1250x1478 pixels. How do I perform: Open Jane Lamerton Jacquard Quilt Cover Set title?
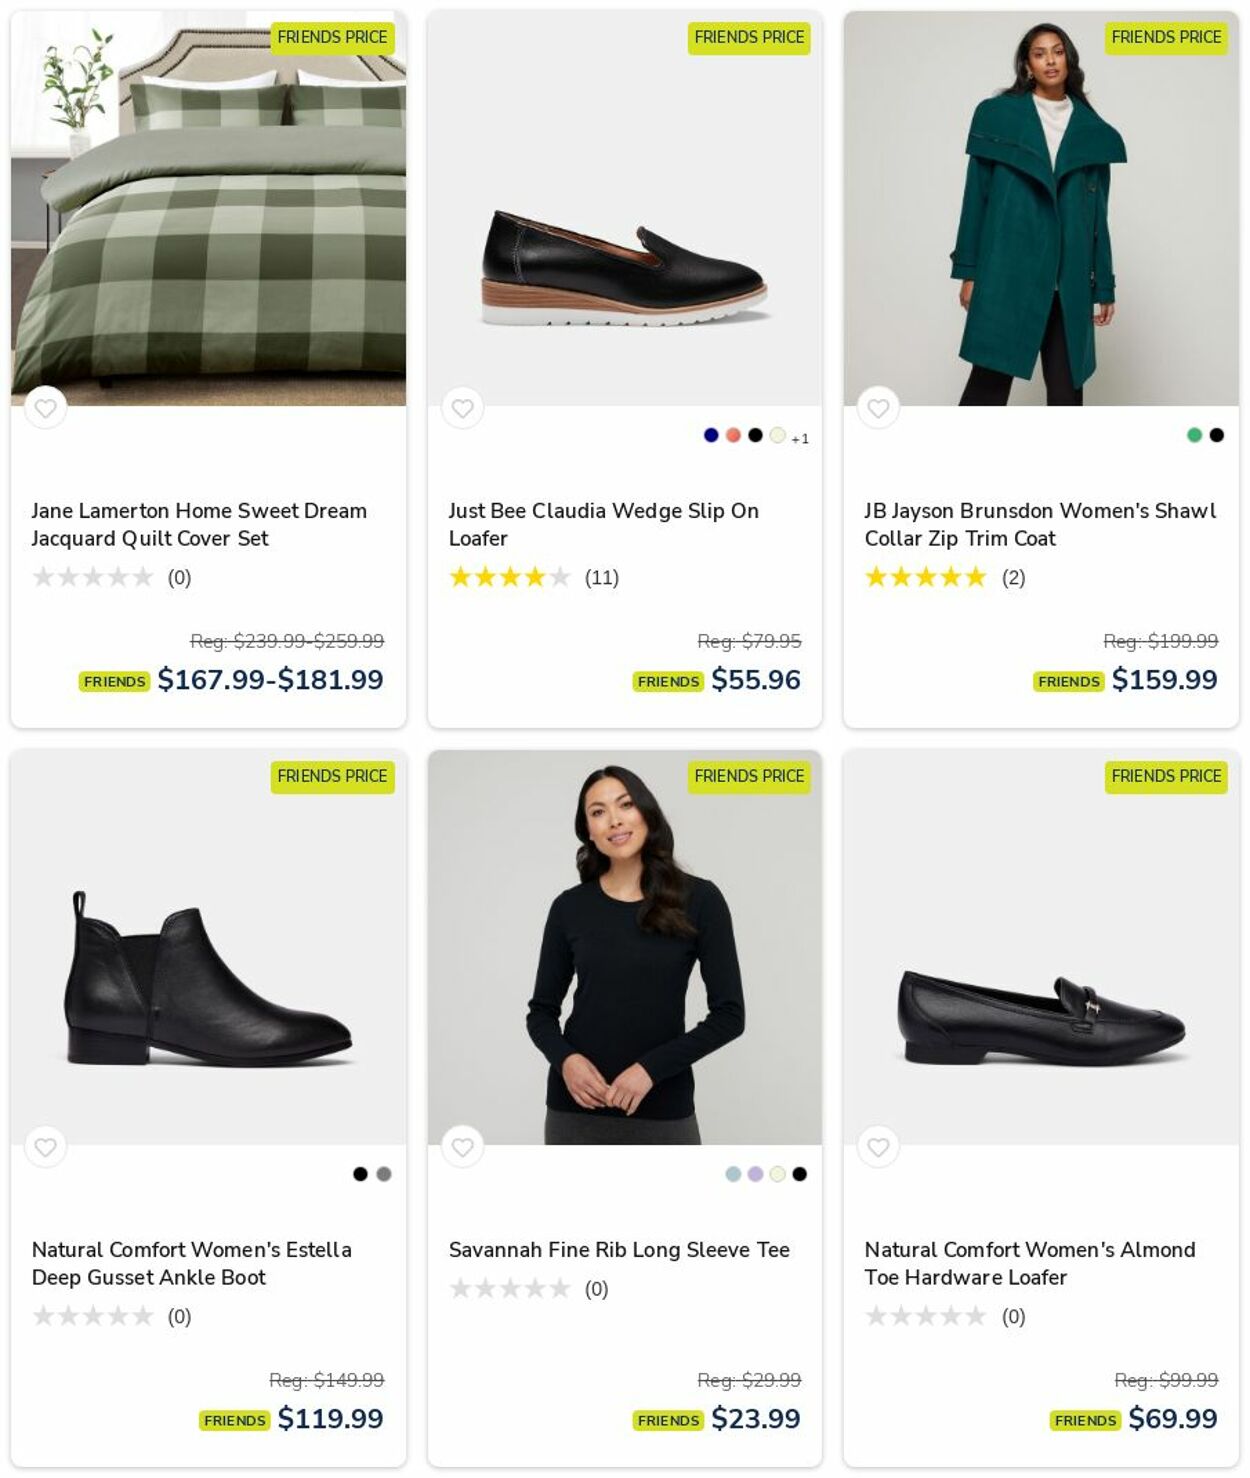point(199,524)
